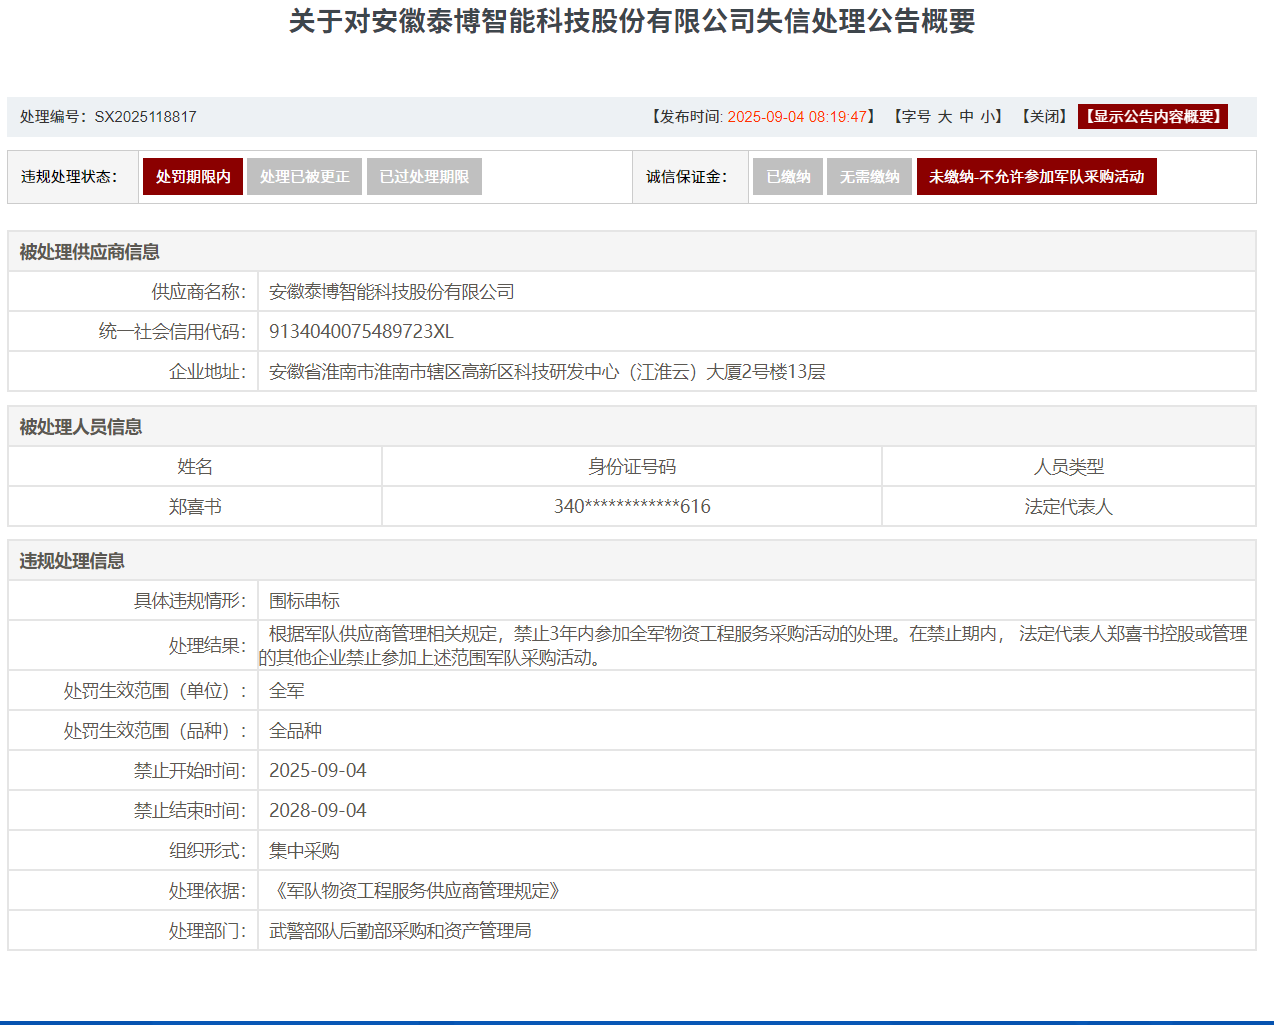This screenshot has width=1274, height=1025.
Task: Click the 已缴纳 deposit button
Action: [x=788, y=177]
